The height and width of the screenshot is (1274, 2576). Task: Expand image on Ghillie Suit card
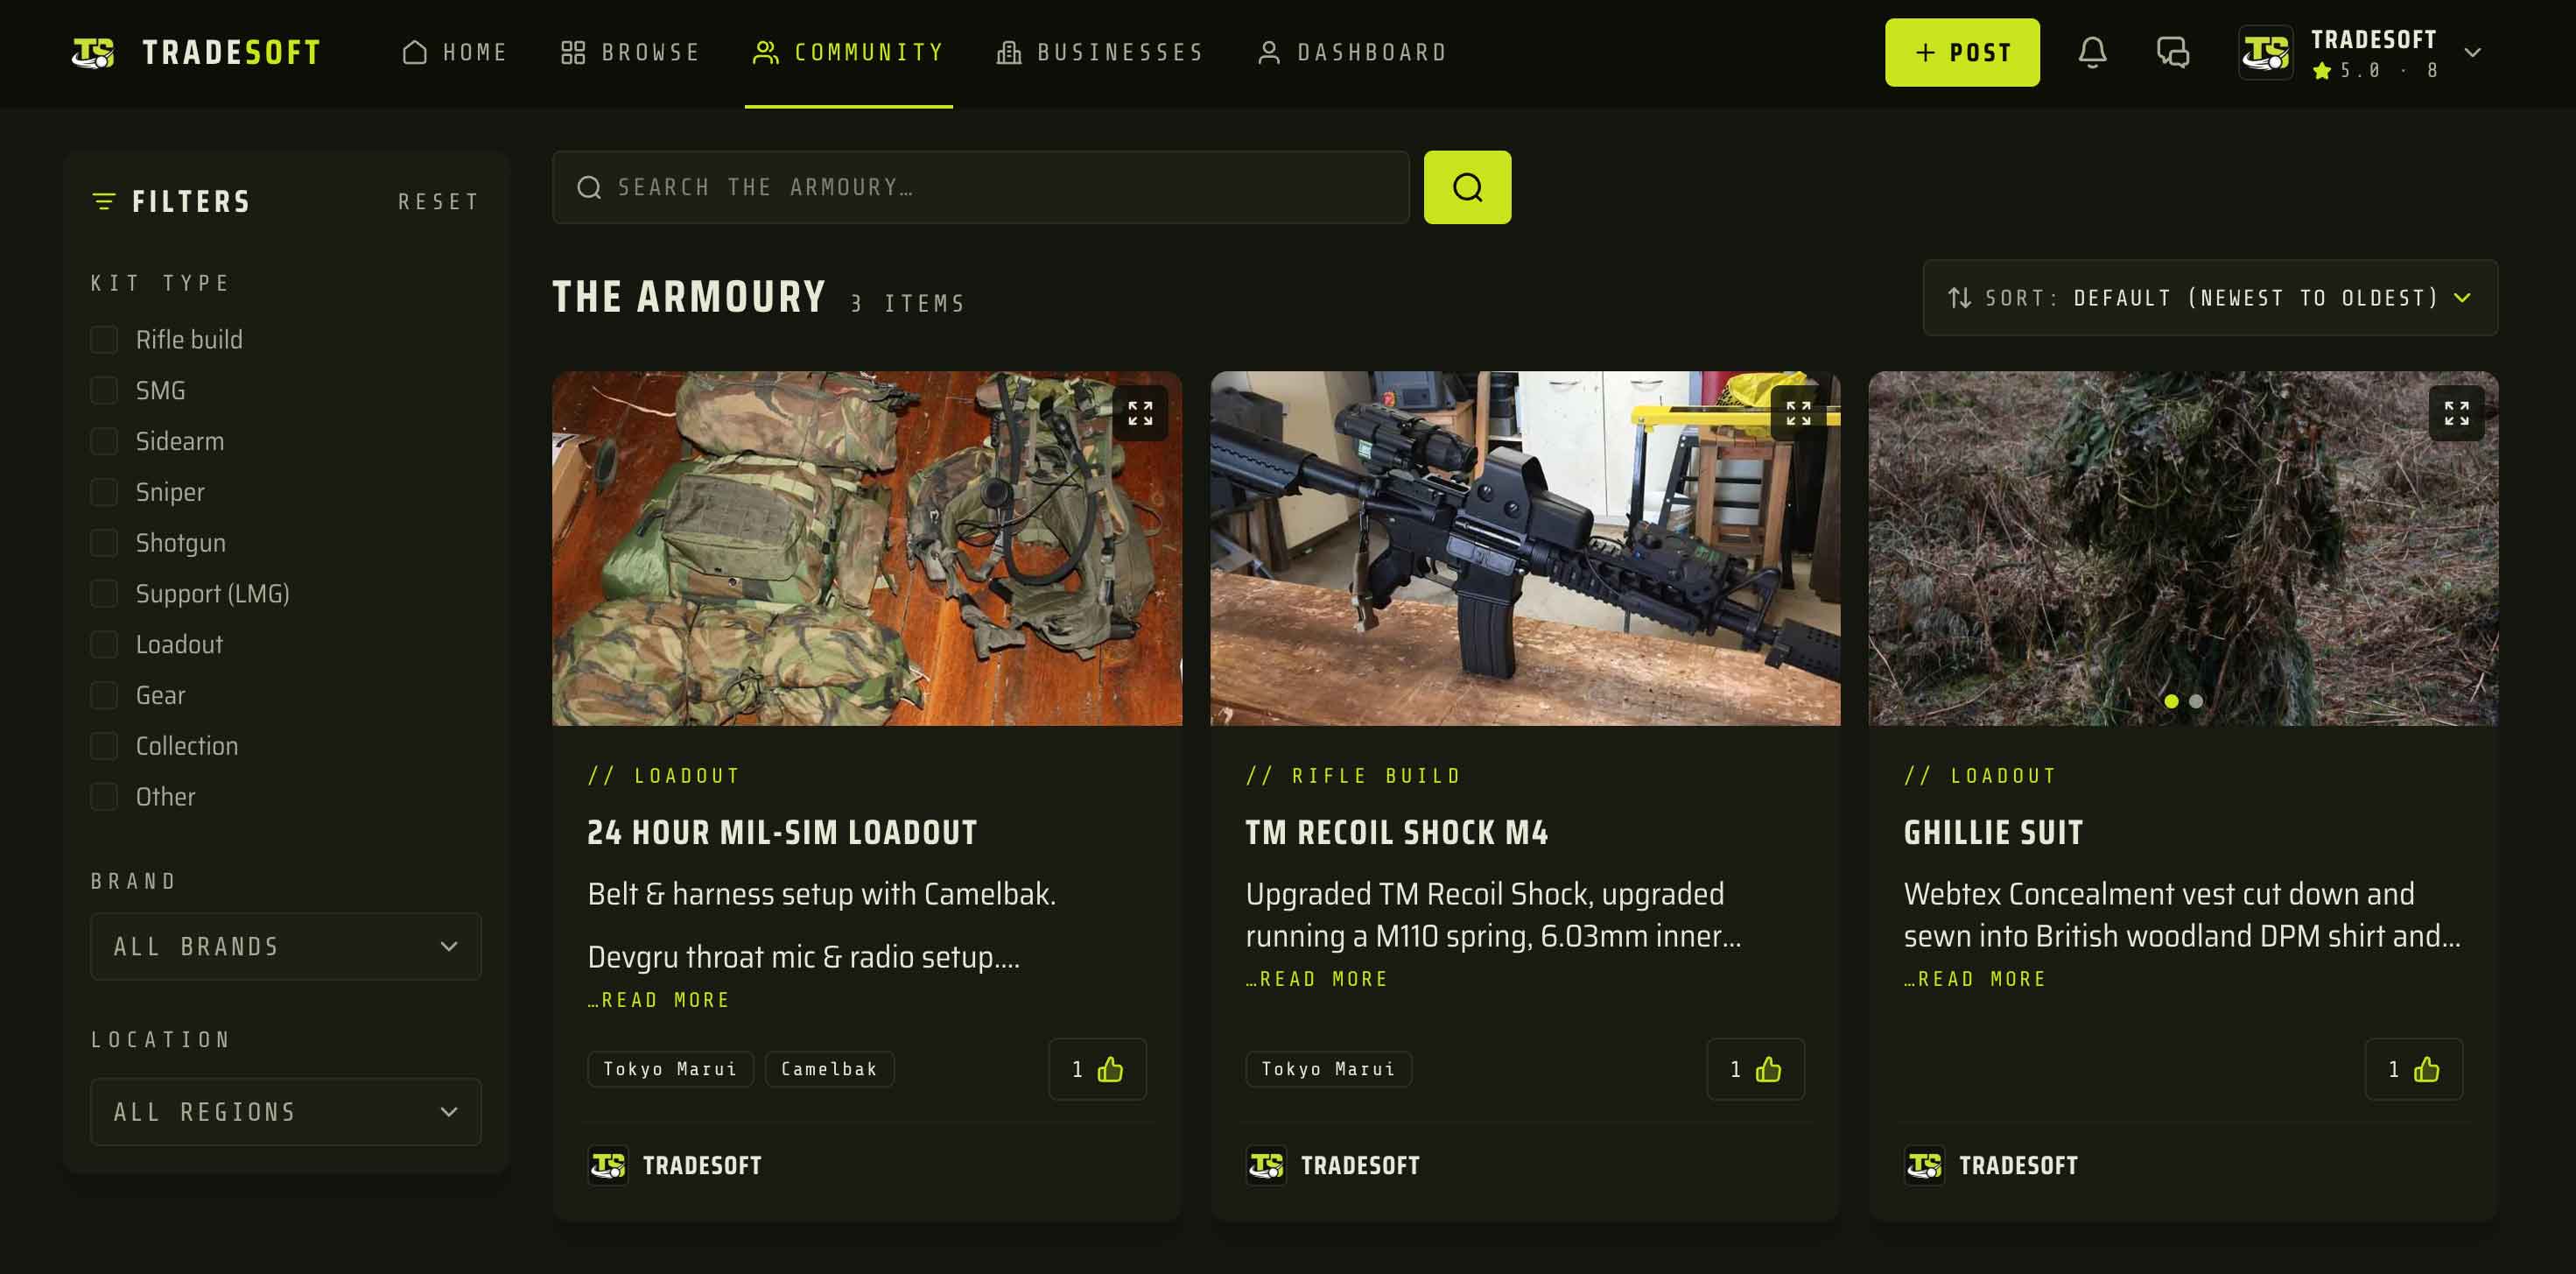pyautogui.click(x=2456, y=413)
